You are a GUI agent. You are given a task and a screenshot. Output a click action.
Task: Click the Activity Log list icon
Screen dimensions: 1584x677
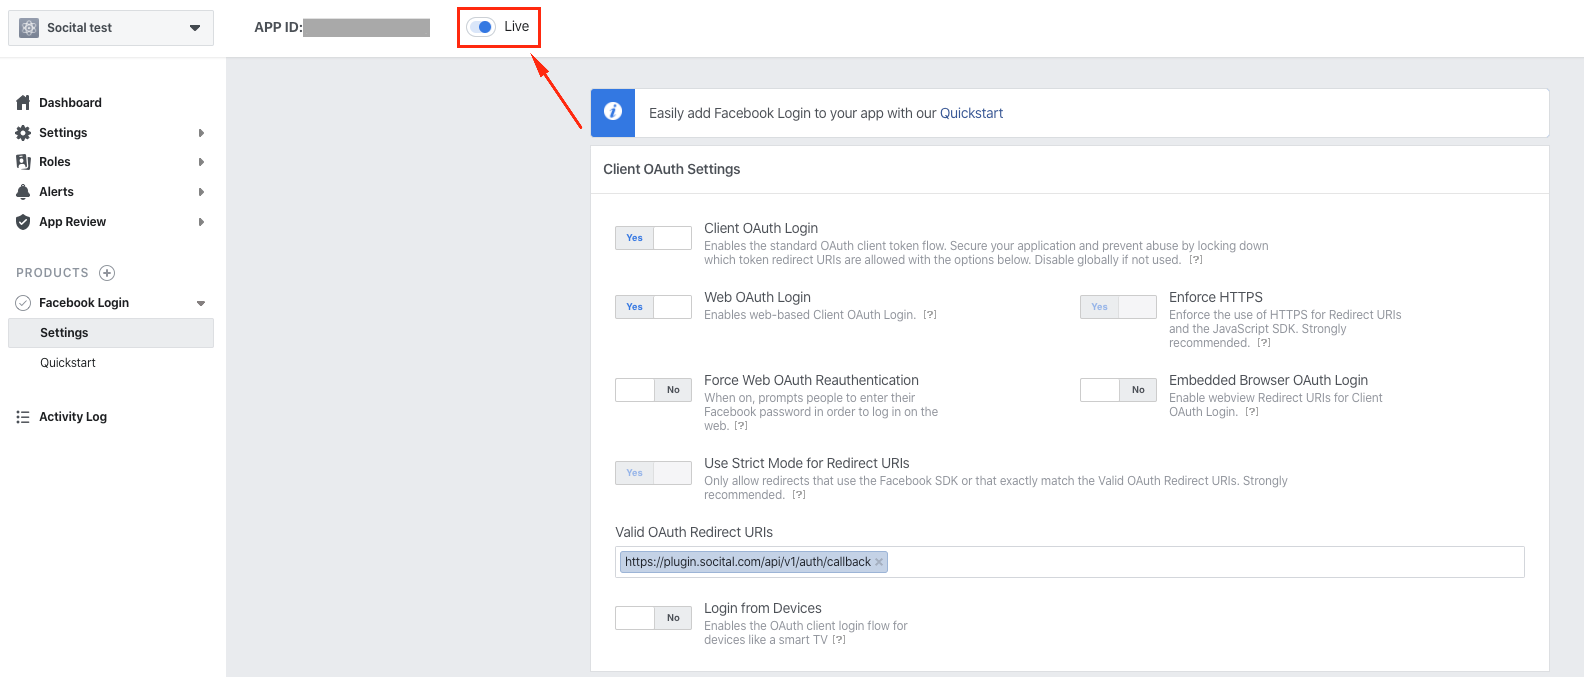[23, 417]
